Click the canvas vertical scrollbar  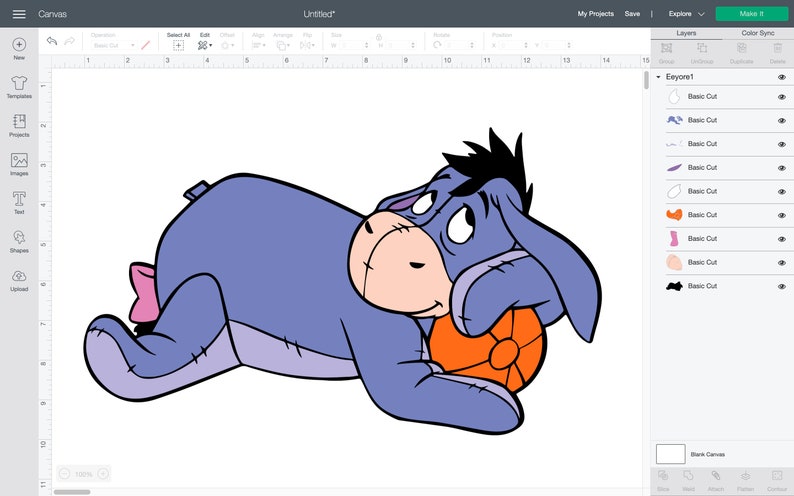[646, 80]
